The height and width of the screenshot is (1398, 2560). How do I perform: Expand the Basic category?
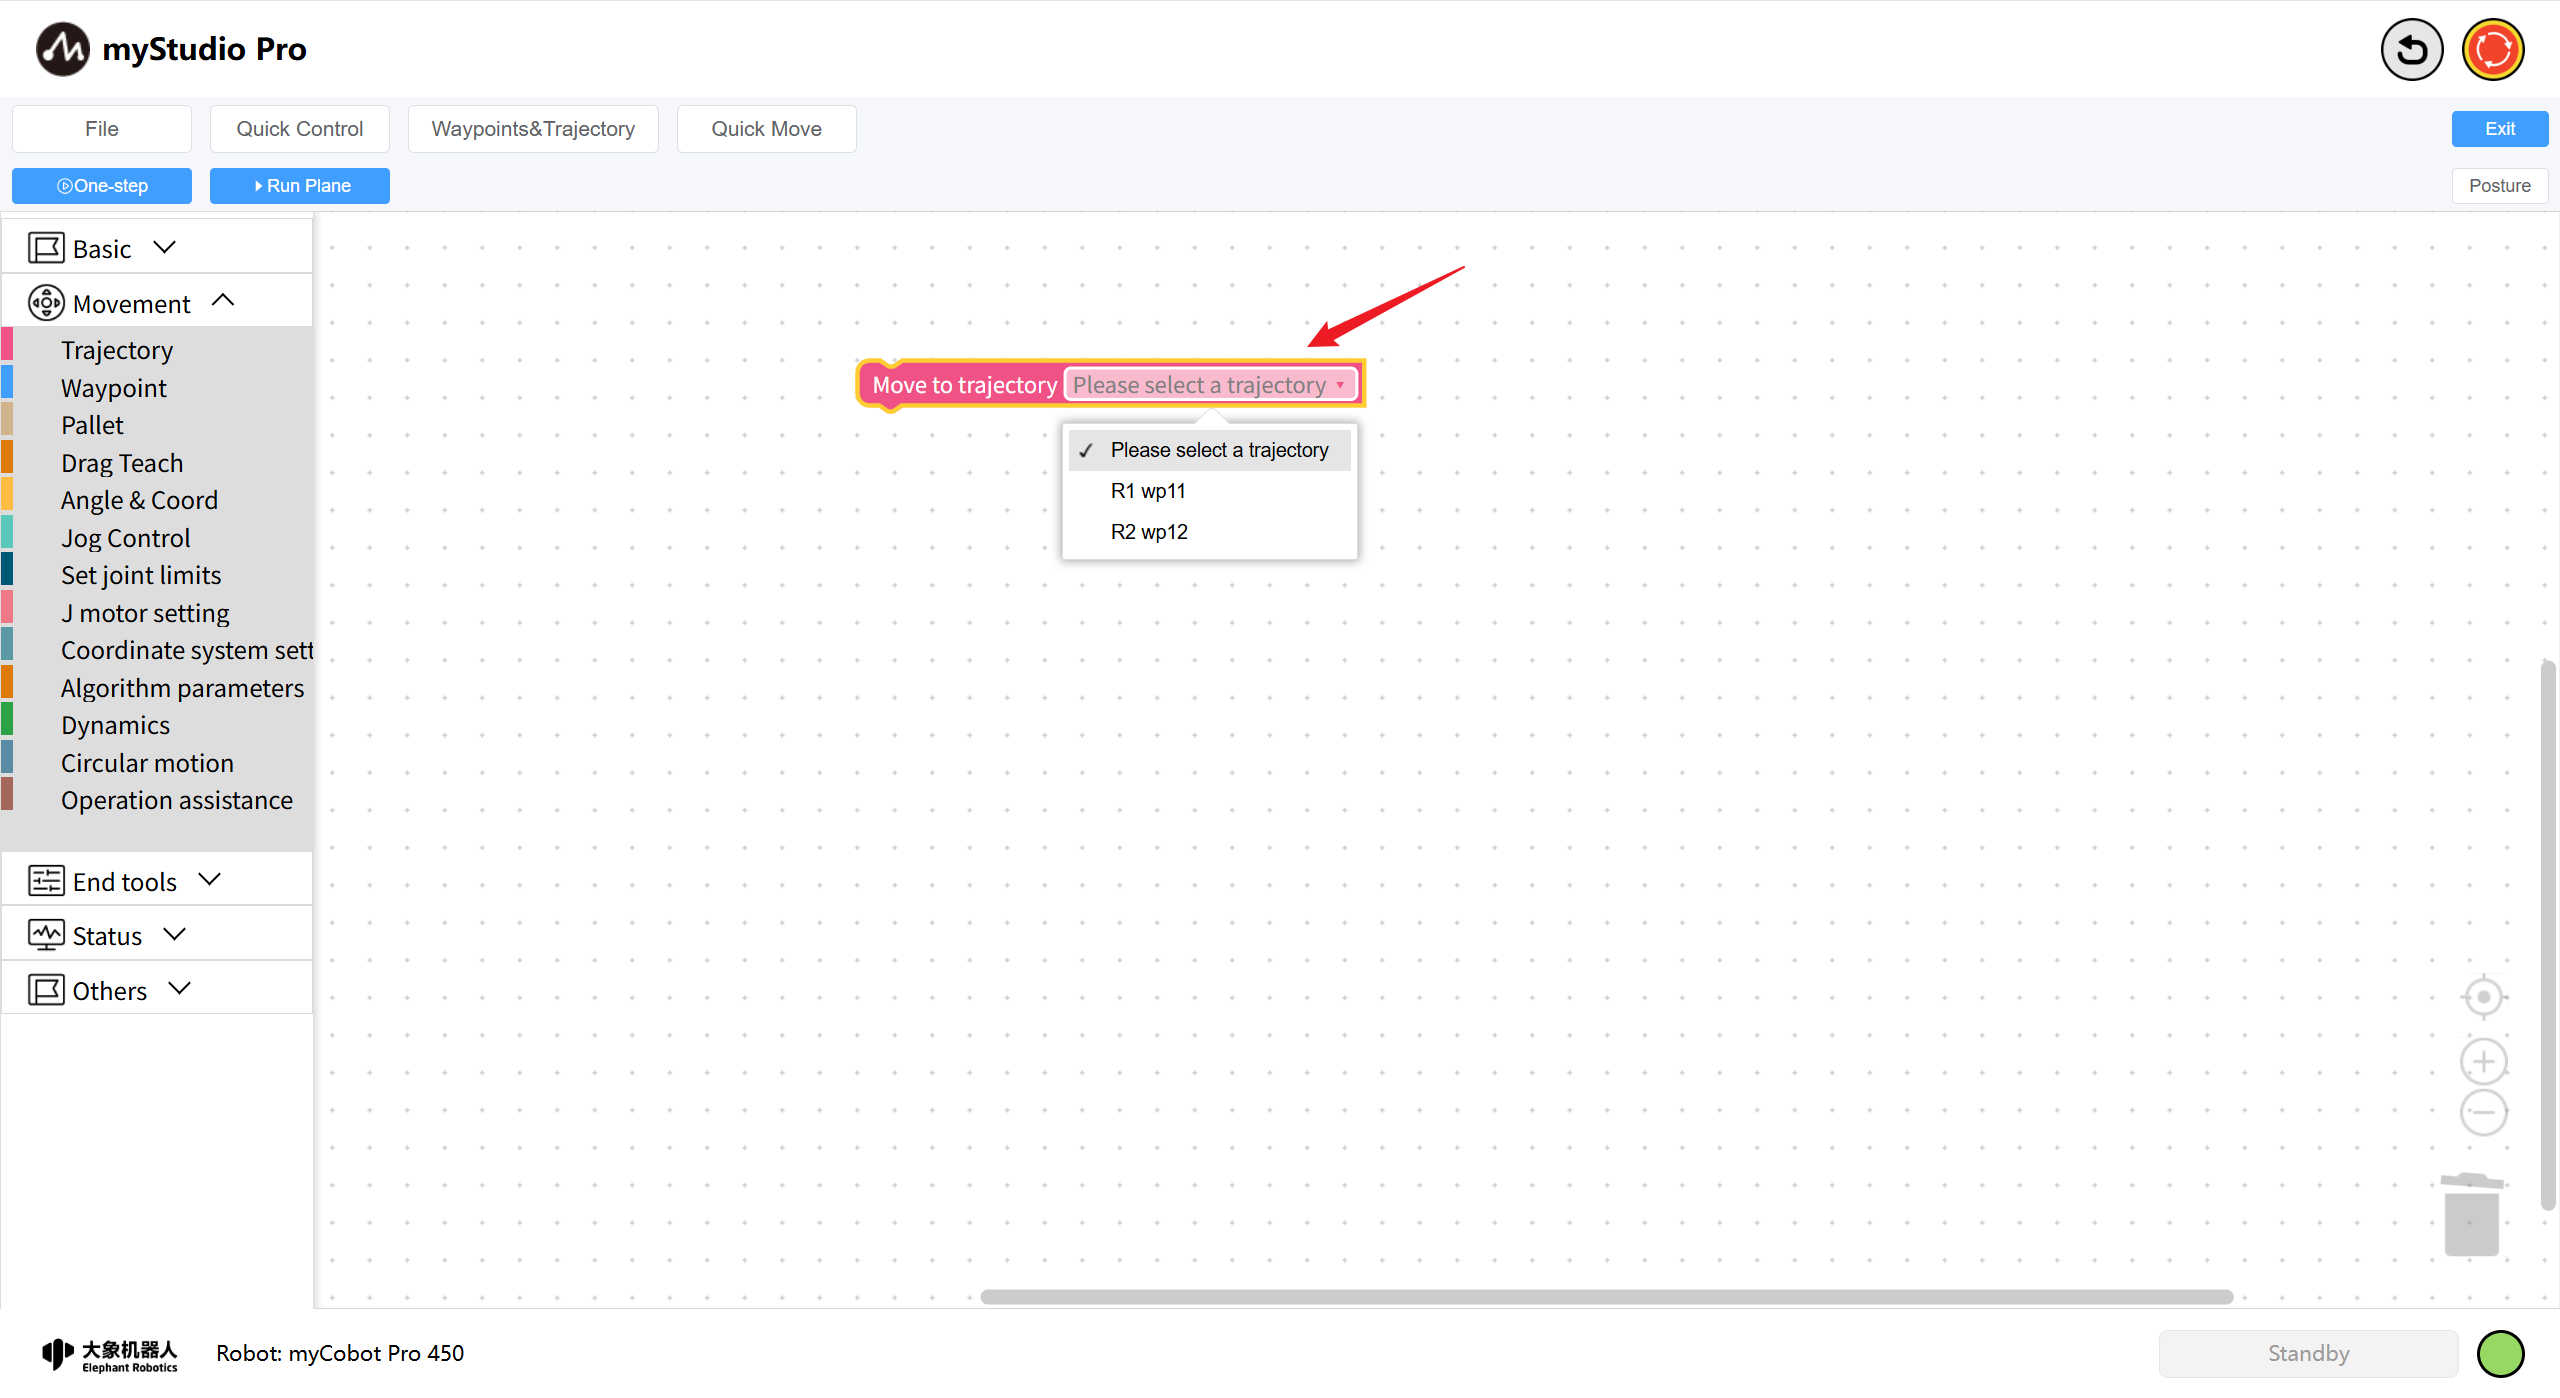tap(102, 249)
